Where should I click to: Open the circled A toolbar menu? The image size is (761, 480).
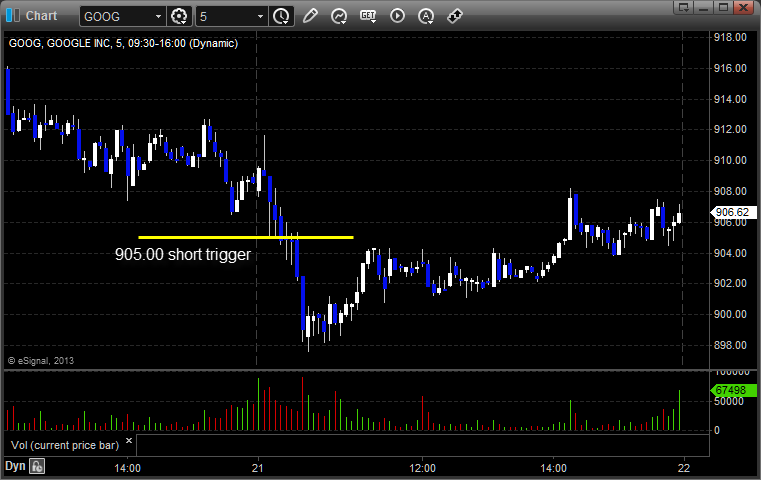pyautogui.click(x=426, y=16)
